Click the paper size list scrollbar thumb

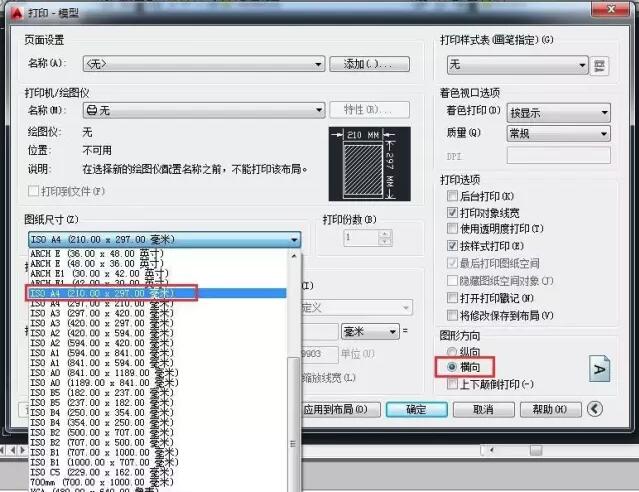click(x=293, y=424)
